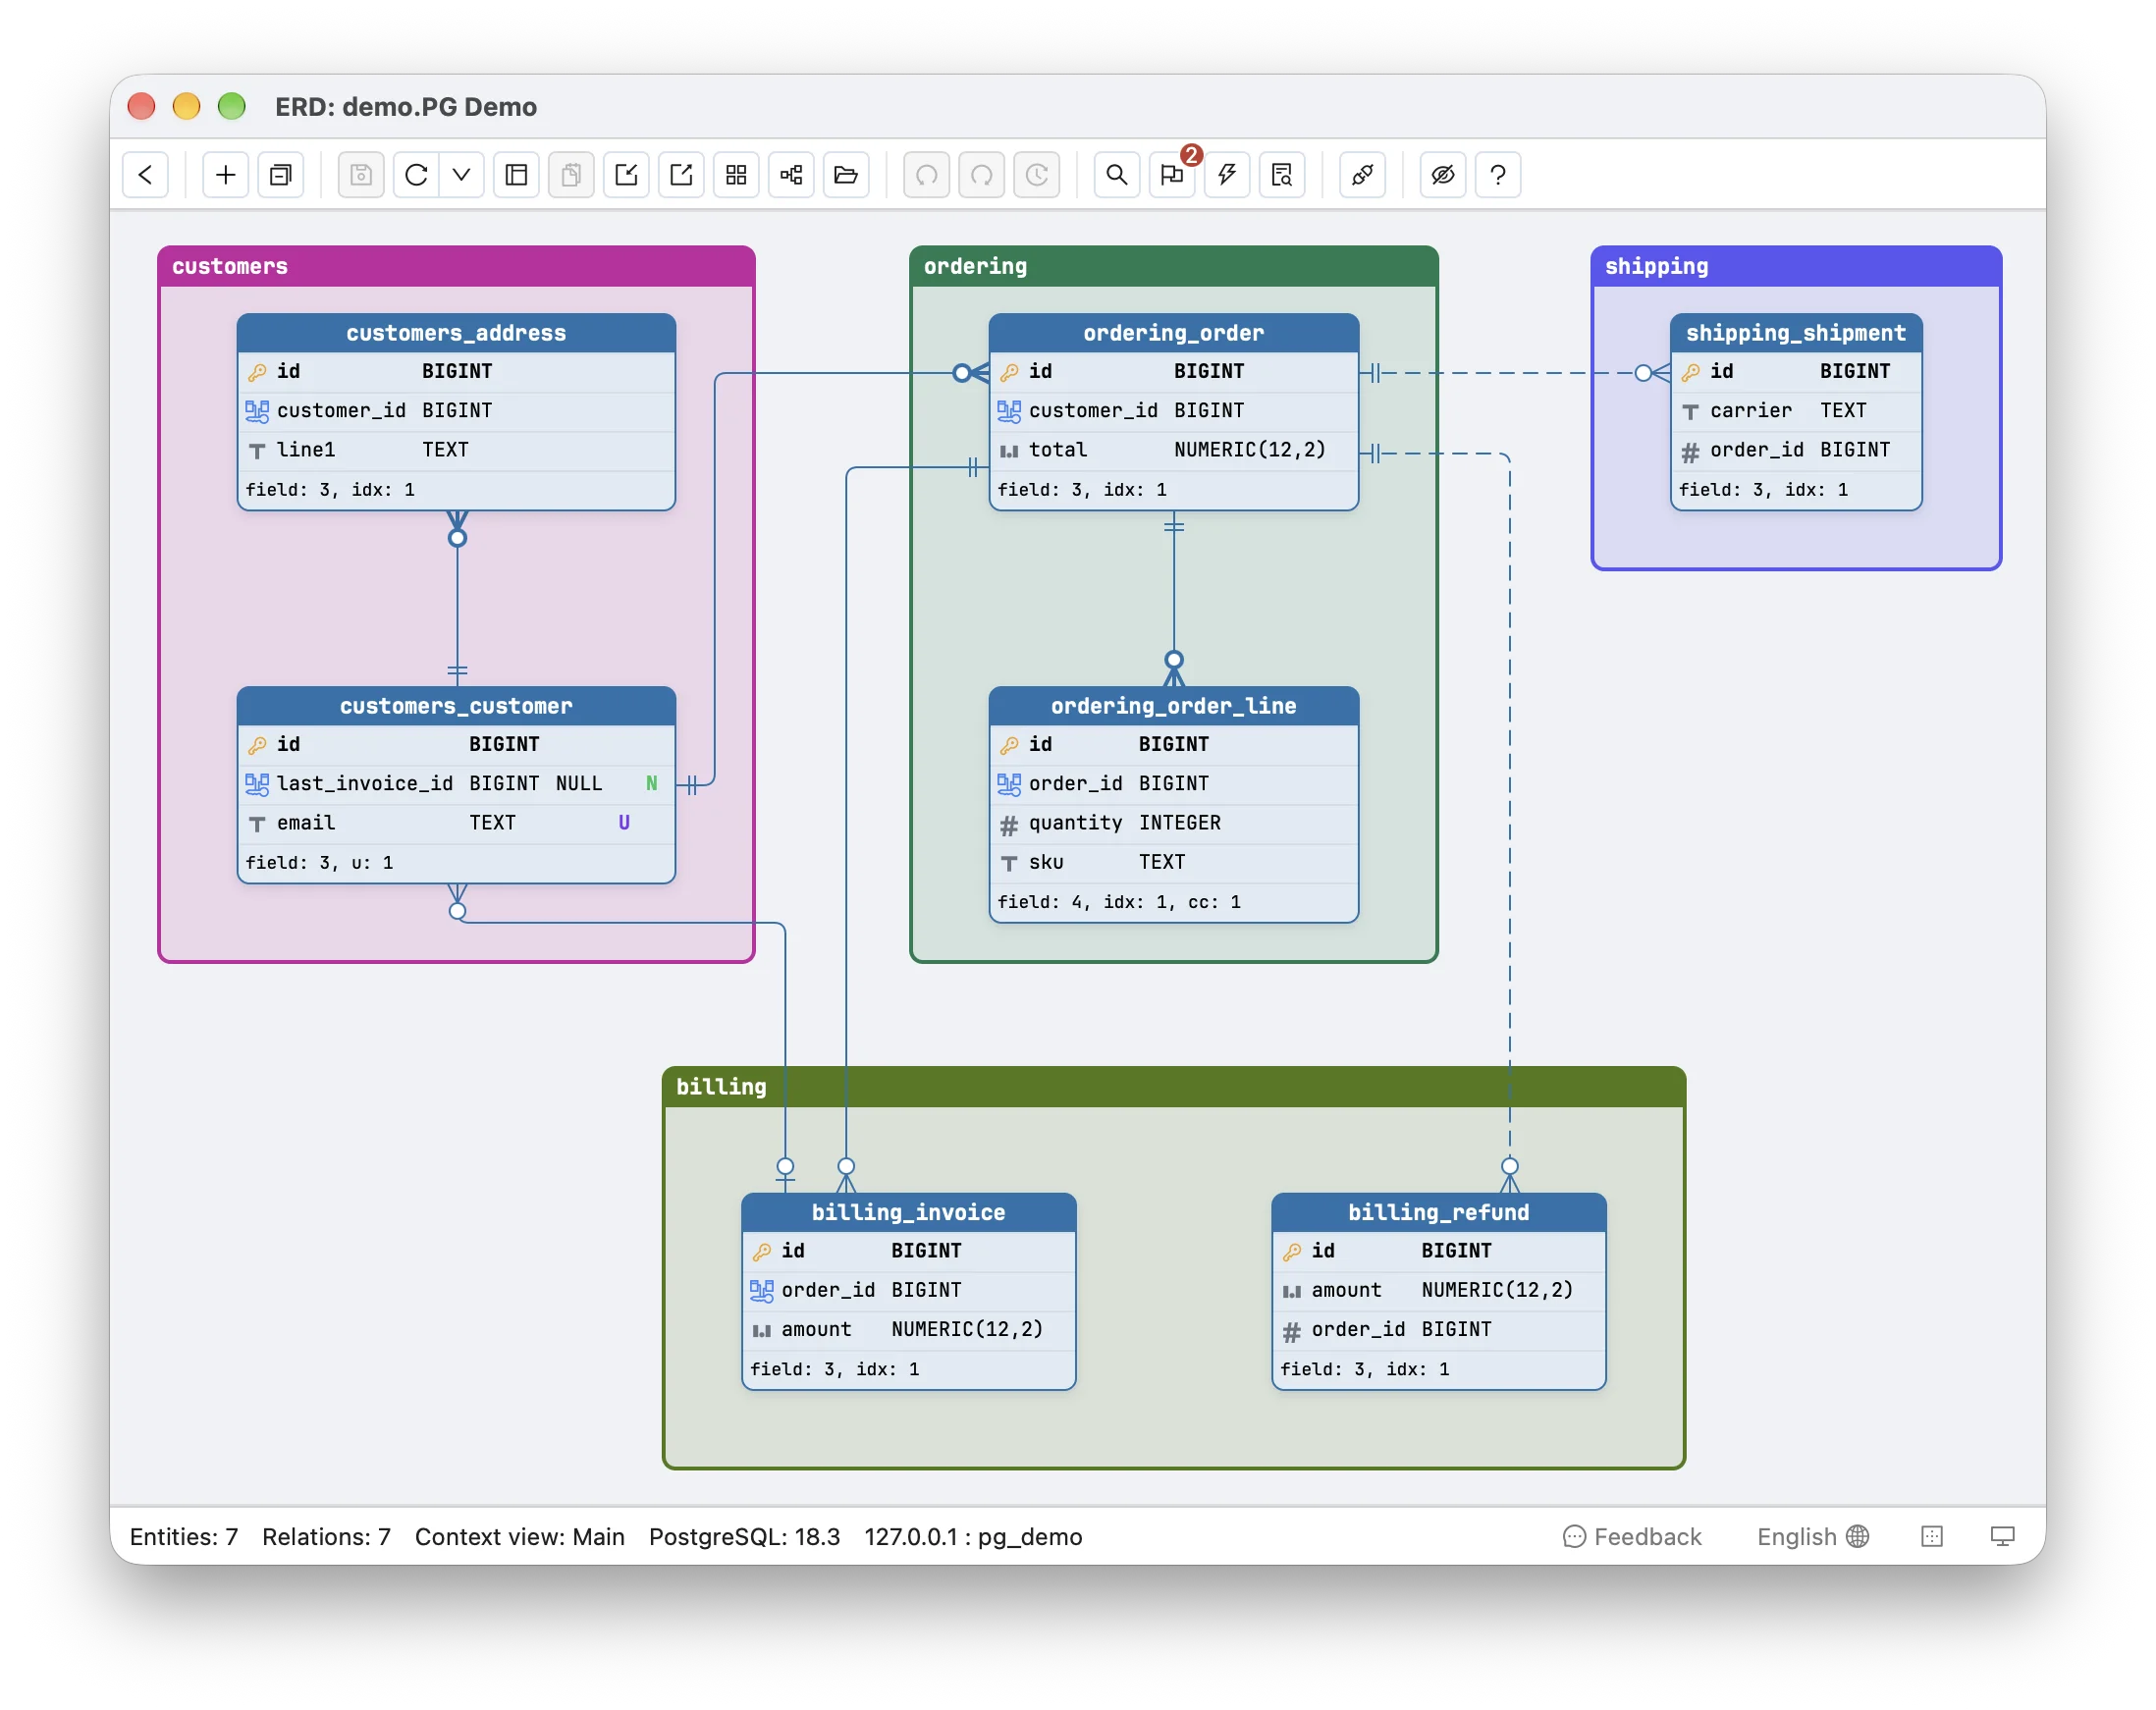
Task: Select the sku column in ordering_order_line
Action: coord(1173,862)
